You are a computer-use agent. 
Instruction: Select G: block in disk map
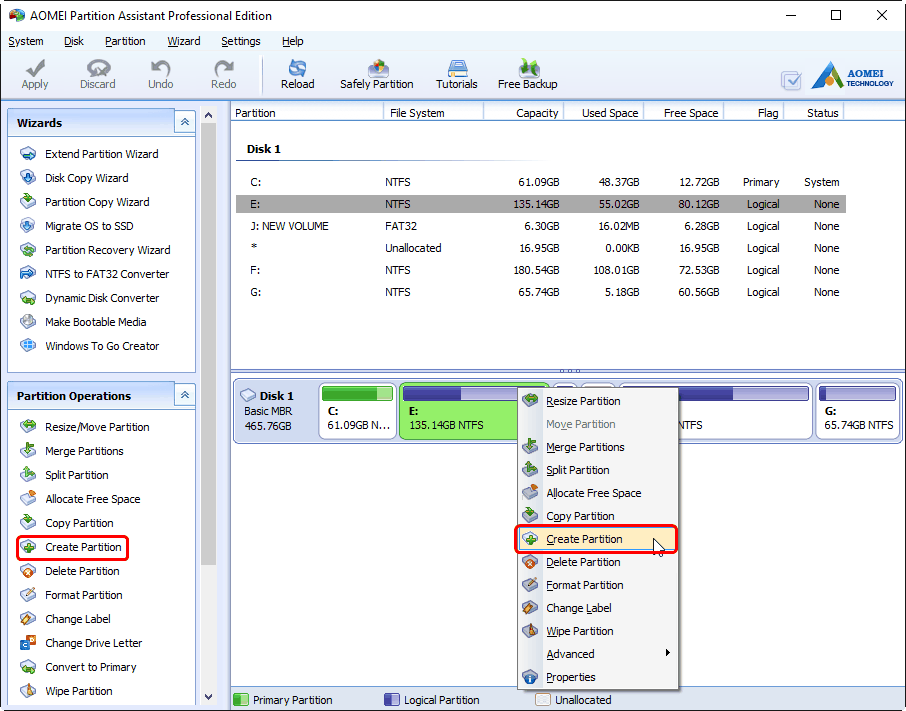(x=857, y=411)
